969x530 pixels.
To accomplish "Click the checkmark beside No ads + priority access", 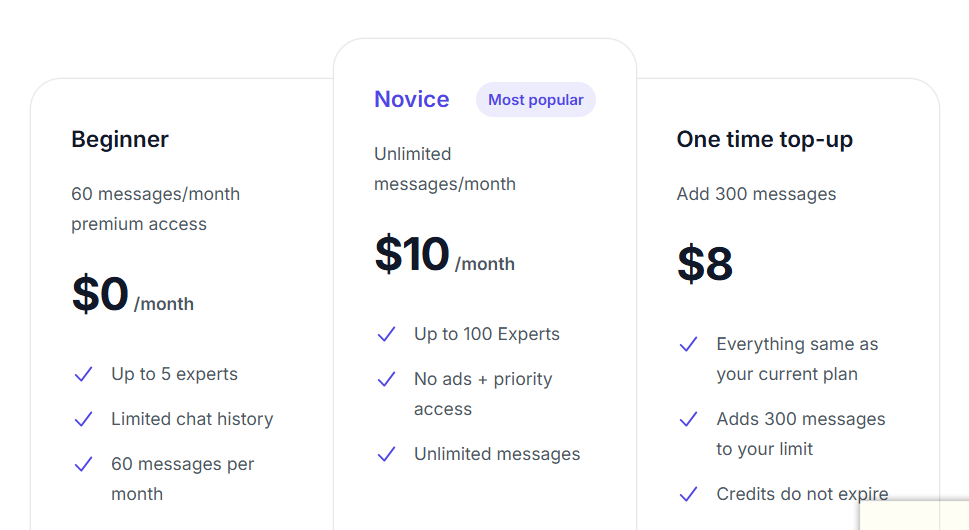I will click(x=386, y=379).
